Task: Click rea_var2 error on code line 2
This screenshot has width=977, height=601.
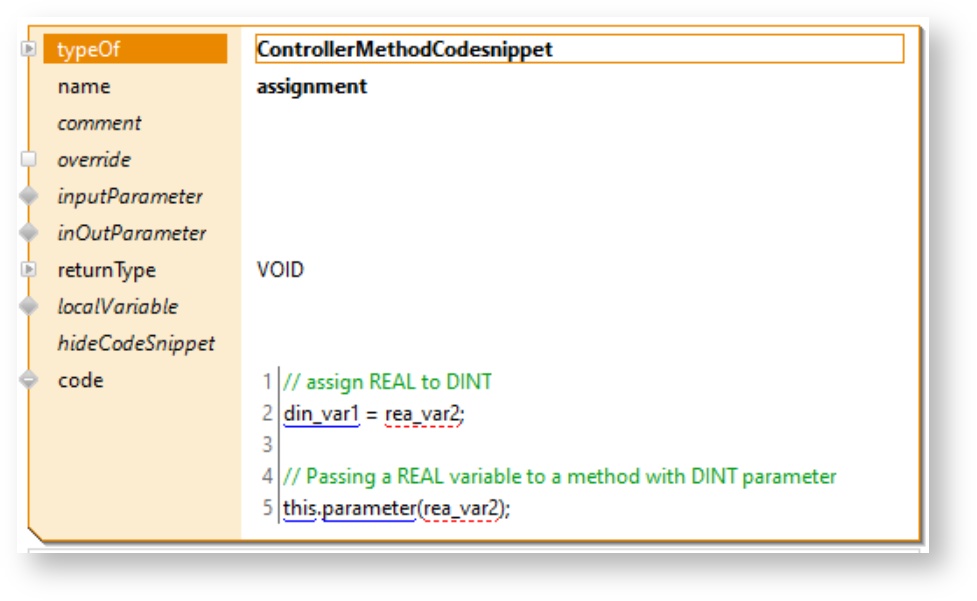Action: click(423, 413)
